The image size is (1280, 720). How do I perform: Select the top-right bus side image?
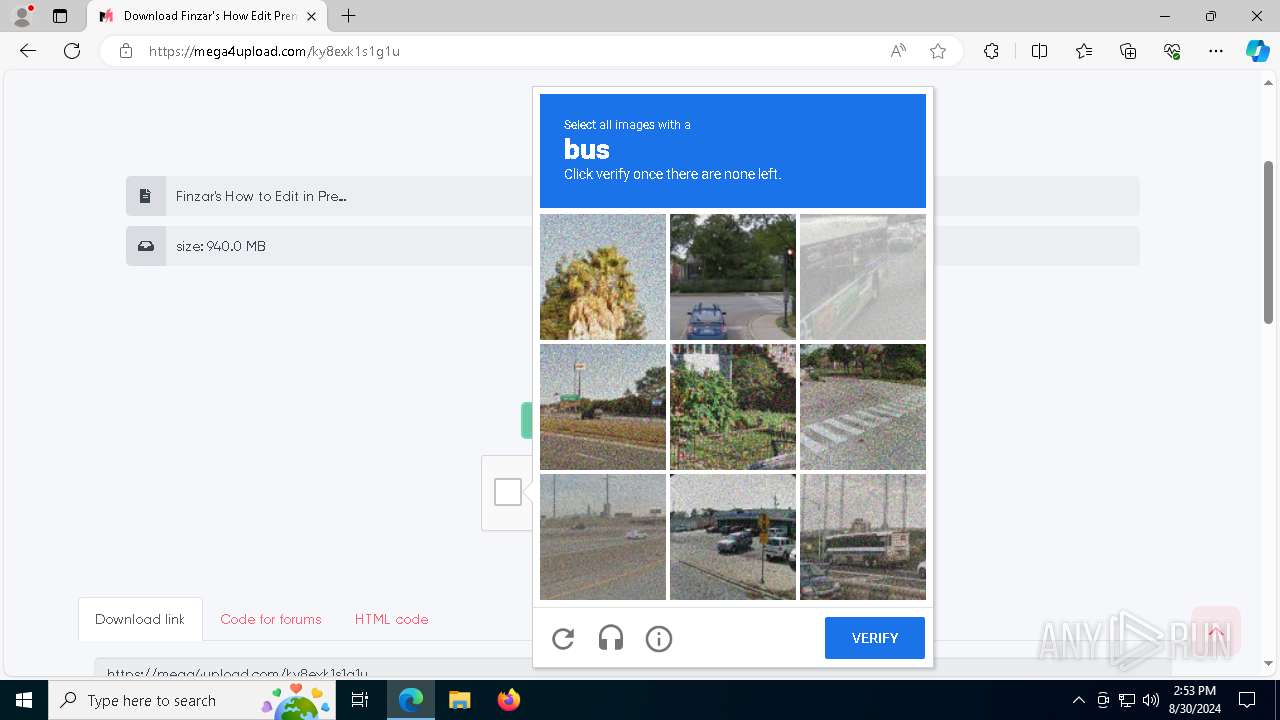(x=863, y=277)
